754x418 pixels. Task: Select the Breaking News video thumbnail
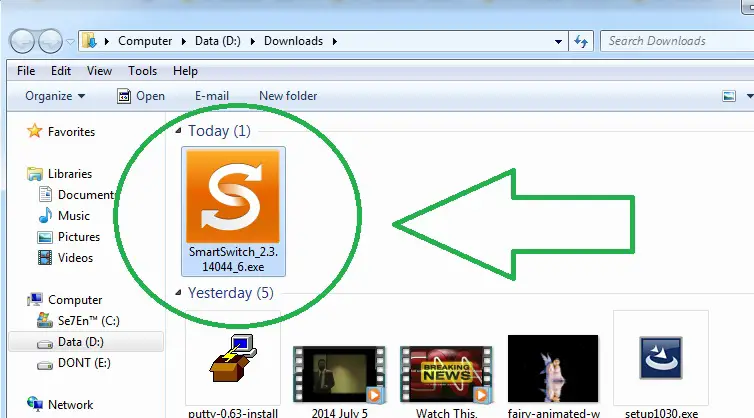(x=446, y=374)
